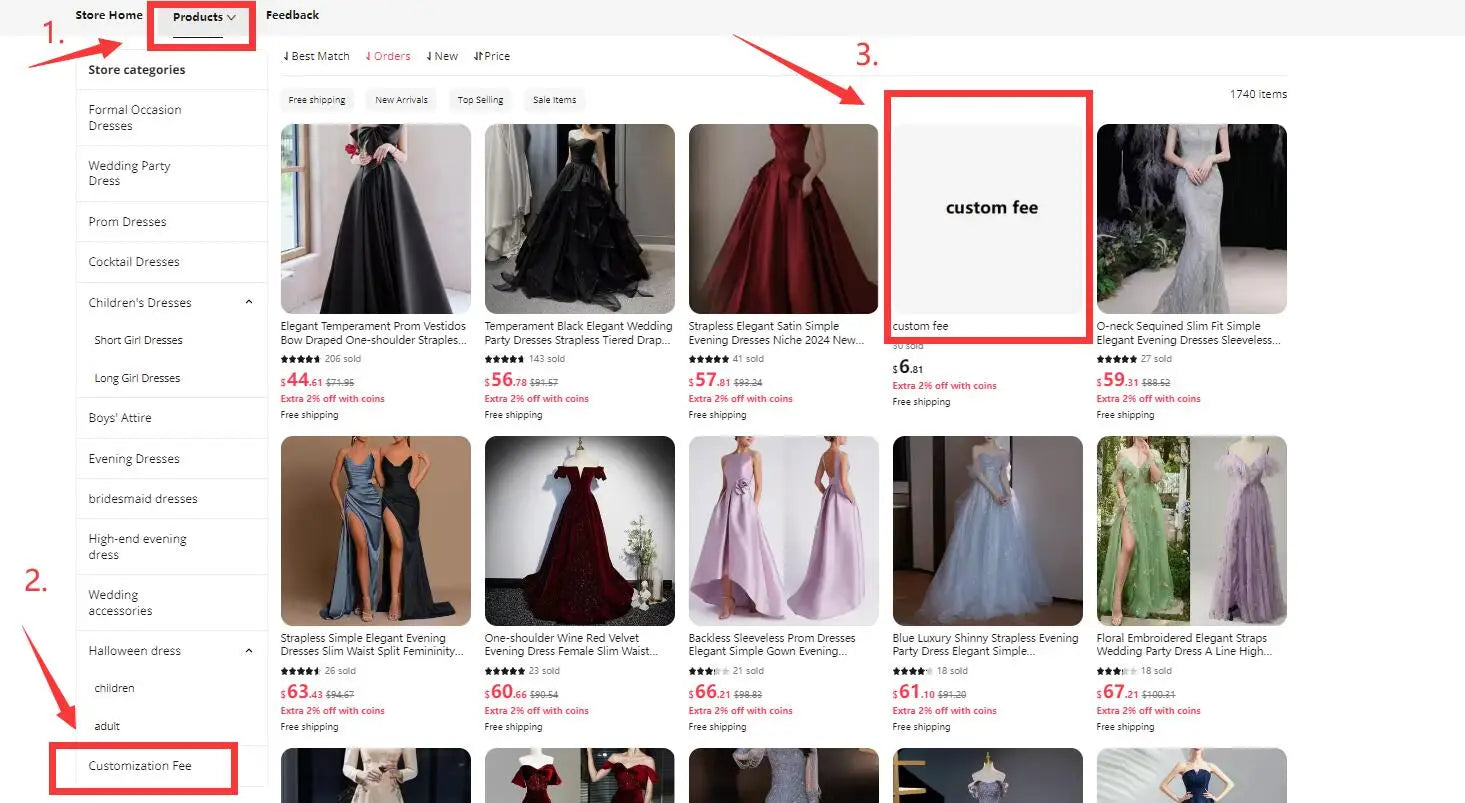Toggle the Free shipping filter chip
The image size is (1465, 803).
click(x=317, y=99)
